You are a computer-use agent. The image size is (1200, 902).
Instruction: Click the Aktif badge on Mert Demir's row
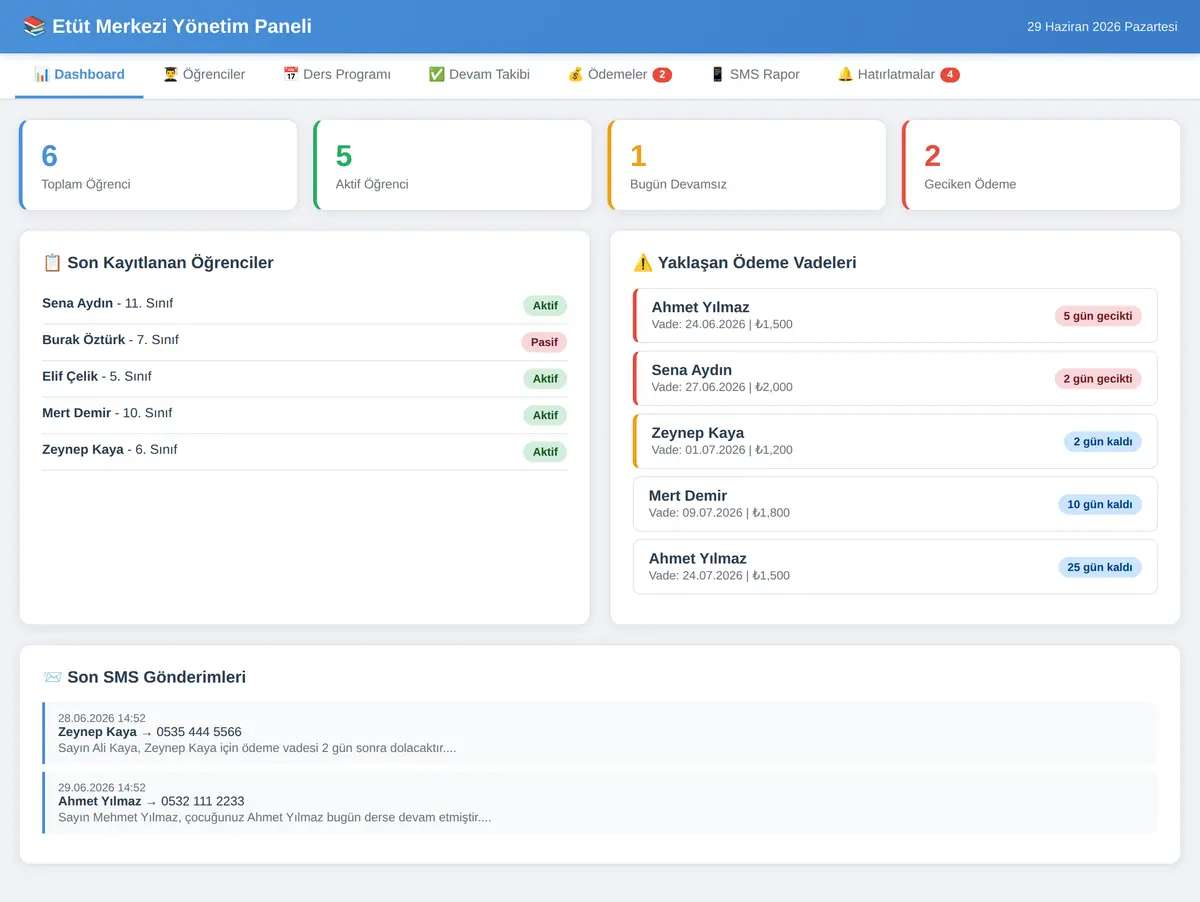pos(545,415)
